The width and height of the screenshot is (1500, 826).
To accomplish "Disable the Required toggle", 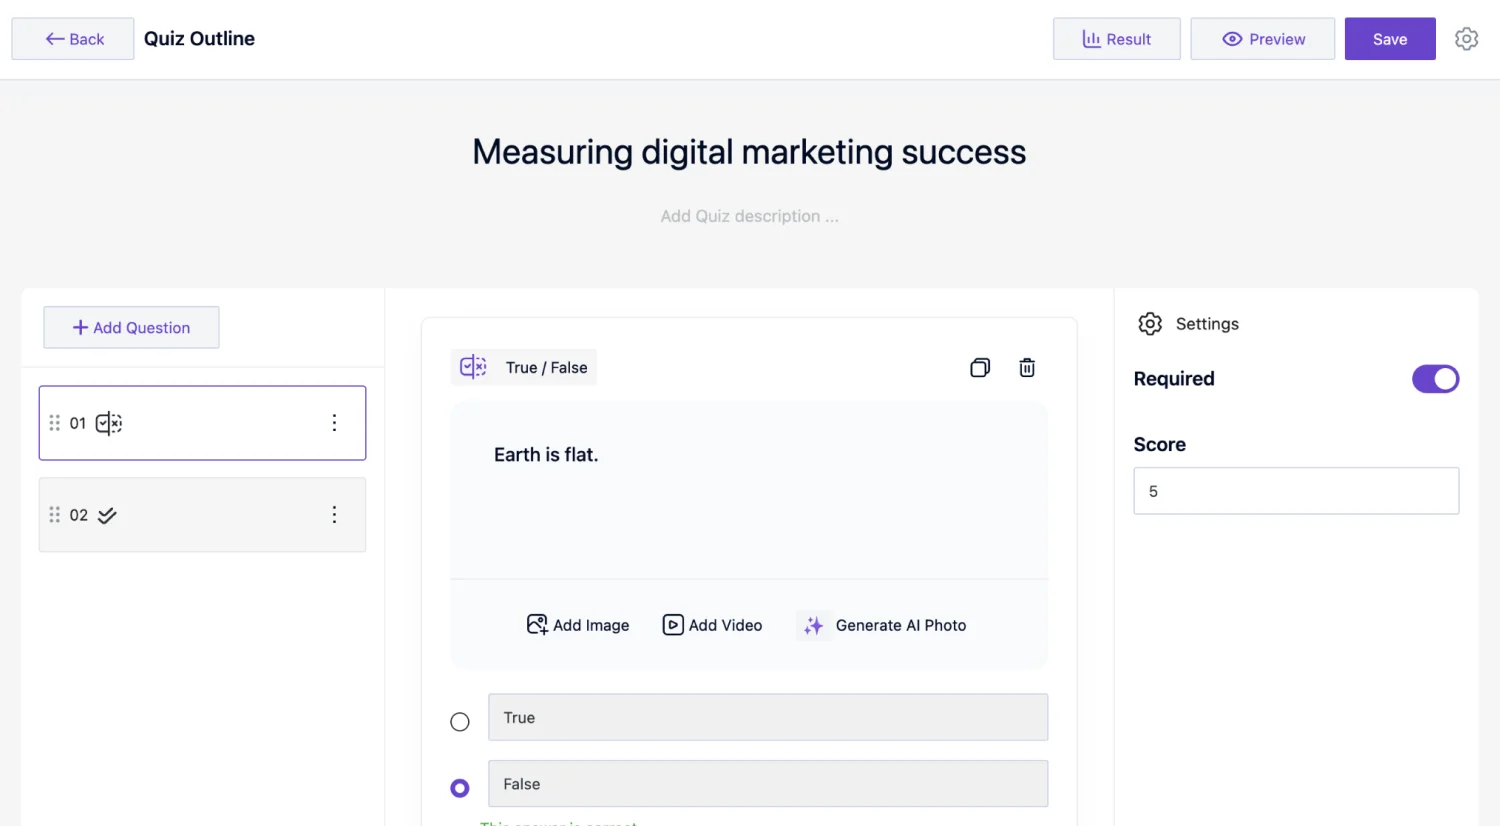I will 1435,379.
